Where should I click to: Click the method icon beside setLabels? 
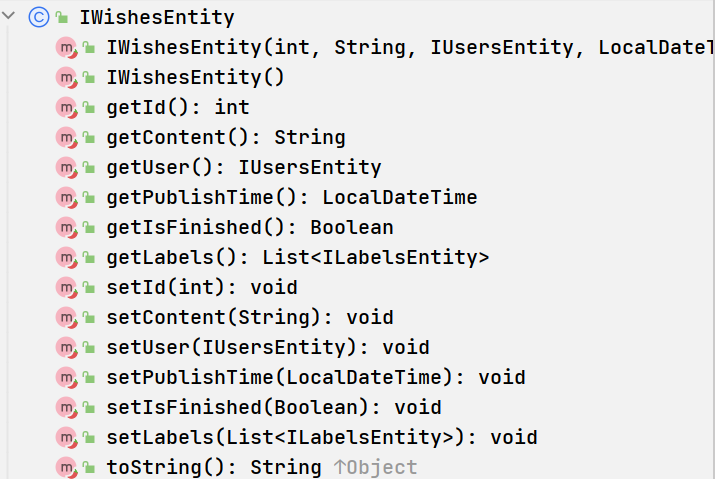pyautogui.click(x=67, y=438)
